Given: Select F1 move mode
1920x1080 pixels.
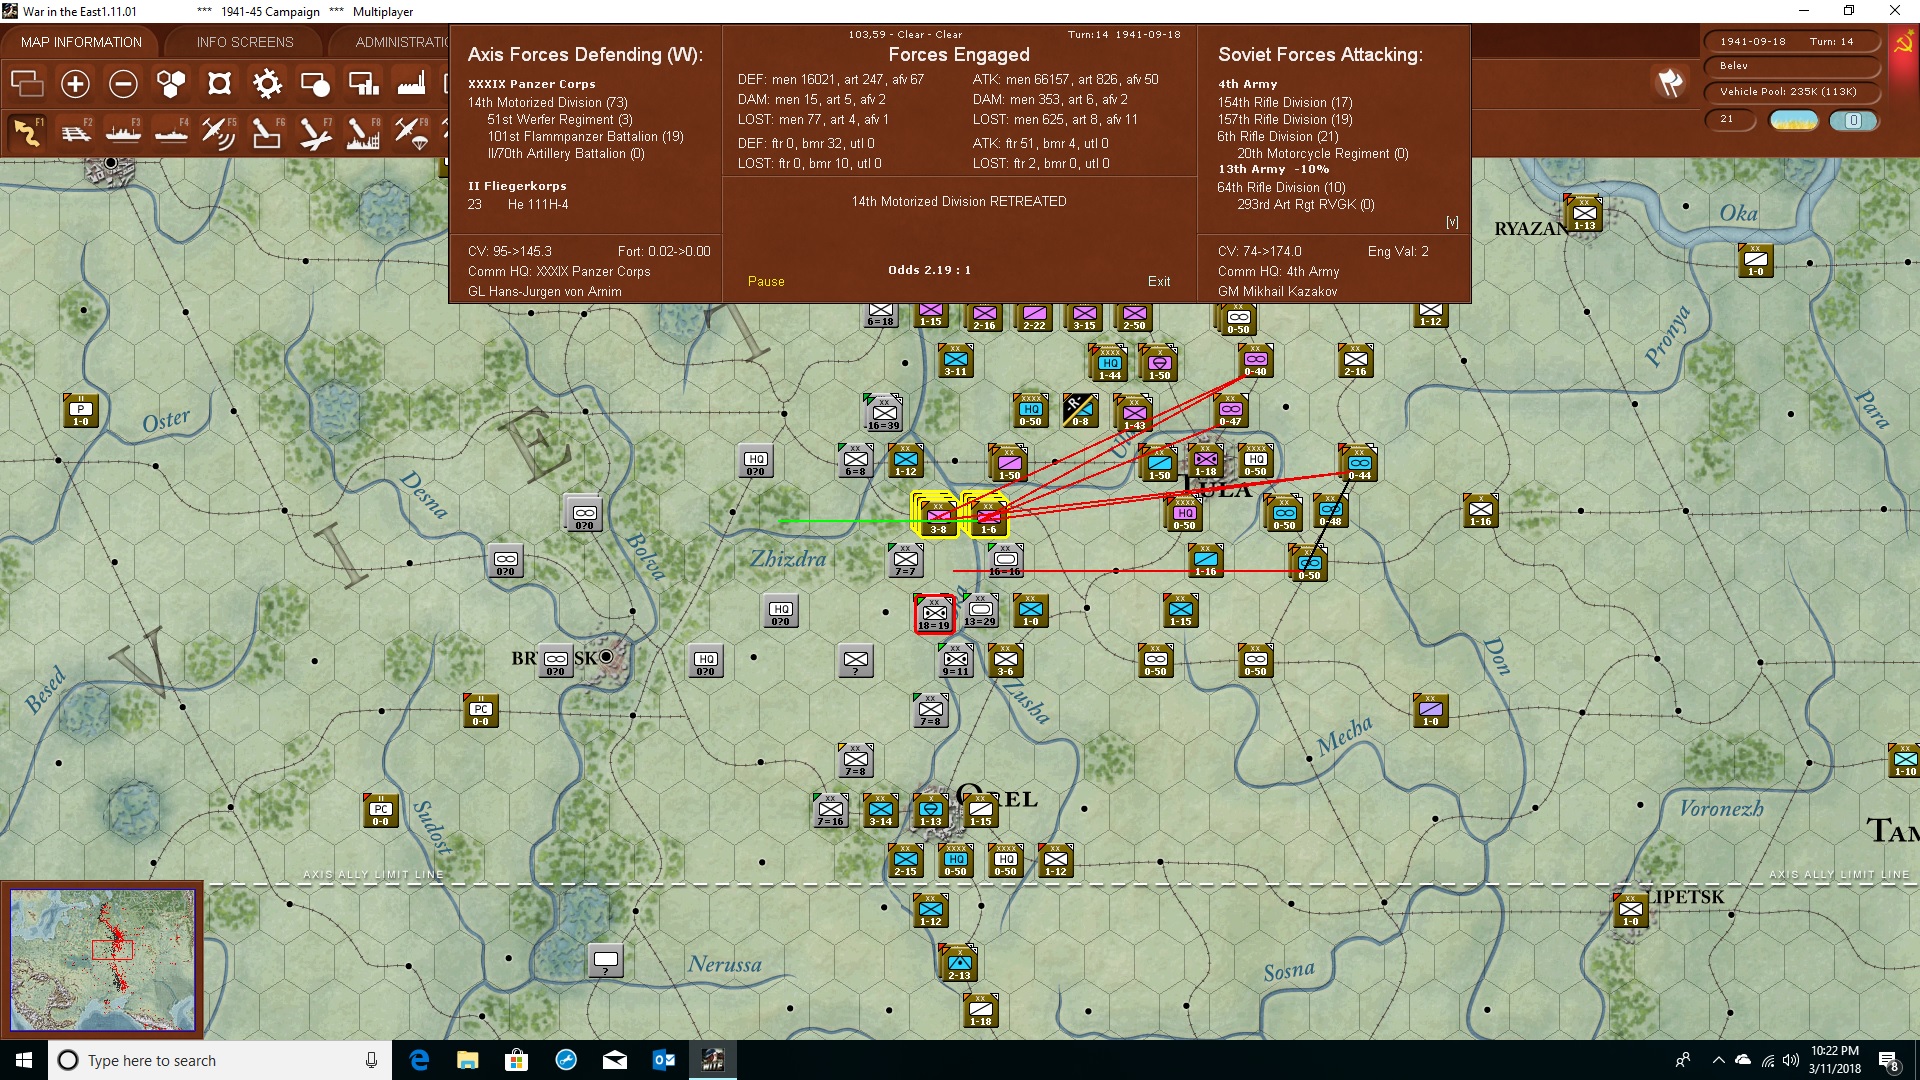Looking at the screenshot, I should tap(27, 132).
